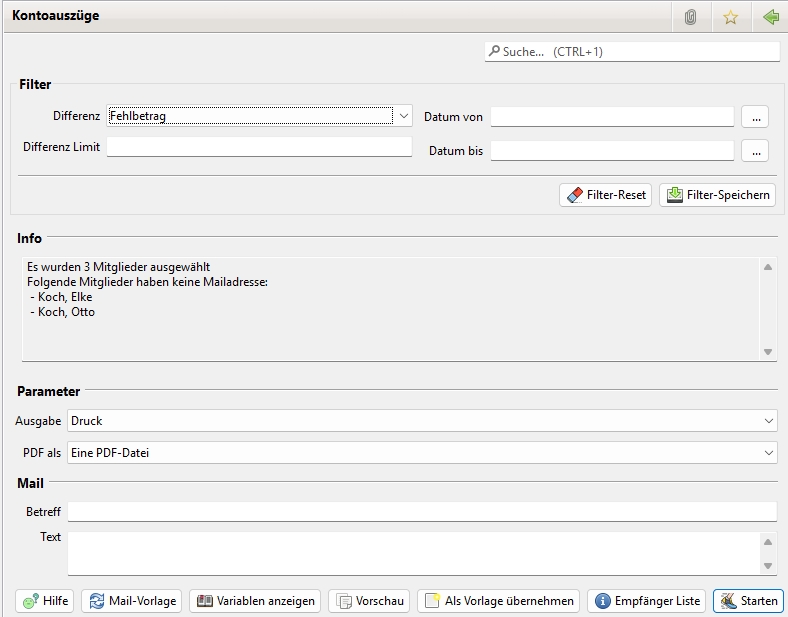Open date picker for Datum bis

pos(754,151)
